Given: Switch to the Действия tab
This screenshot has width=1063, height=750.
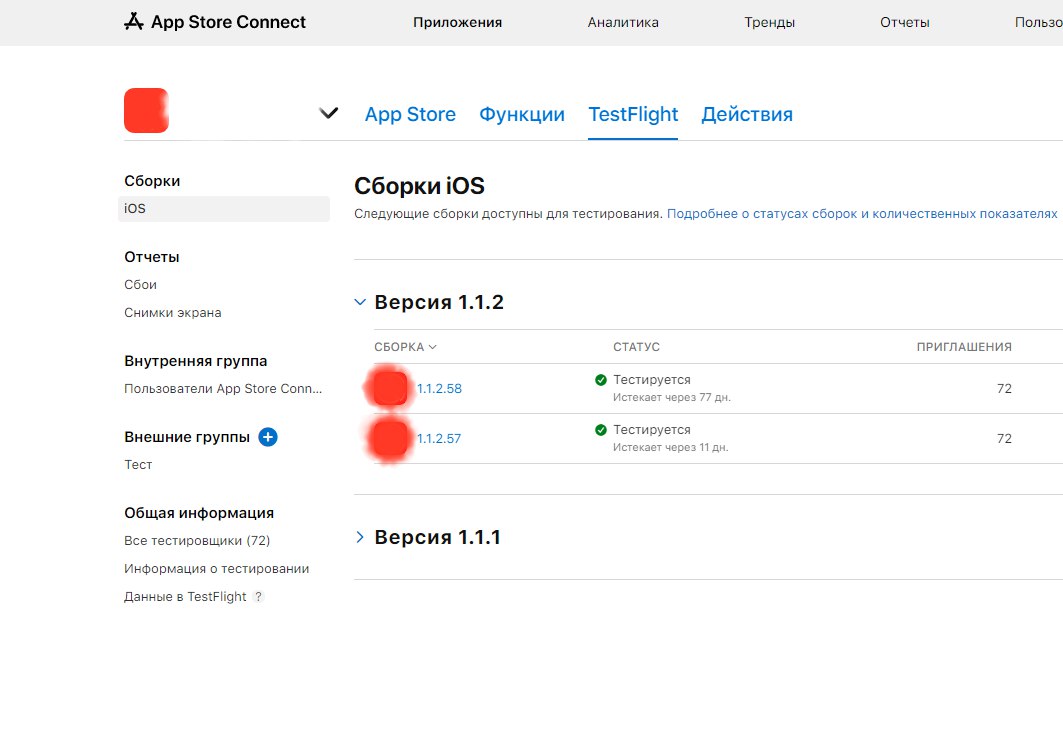Looking at the screenshot, I should pos(747,115).
